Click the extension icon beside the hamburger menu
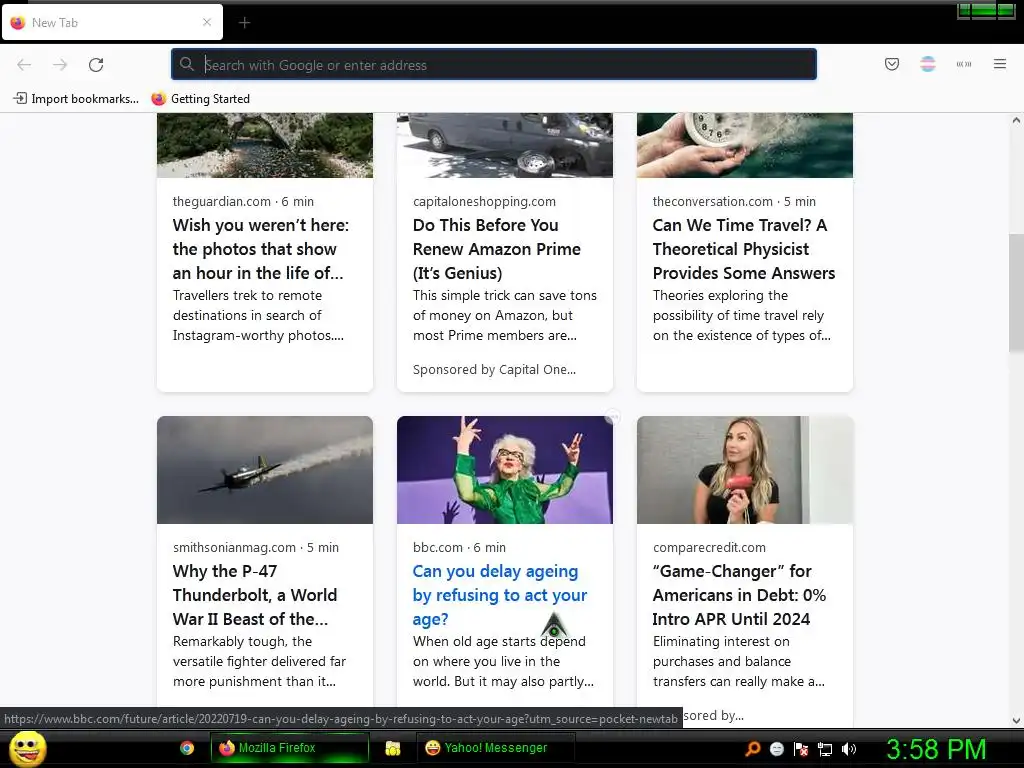The width and height of the screenshot is (1024, 768). pyautogui.click(x=964, y=64)
